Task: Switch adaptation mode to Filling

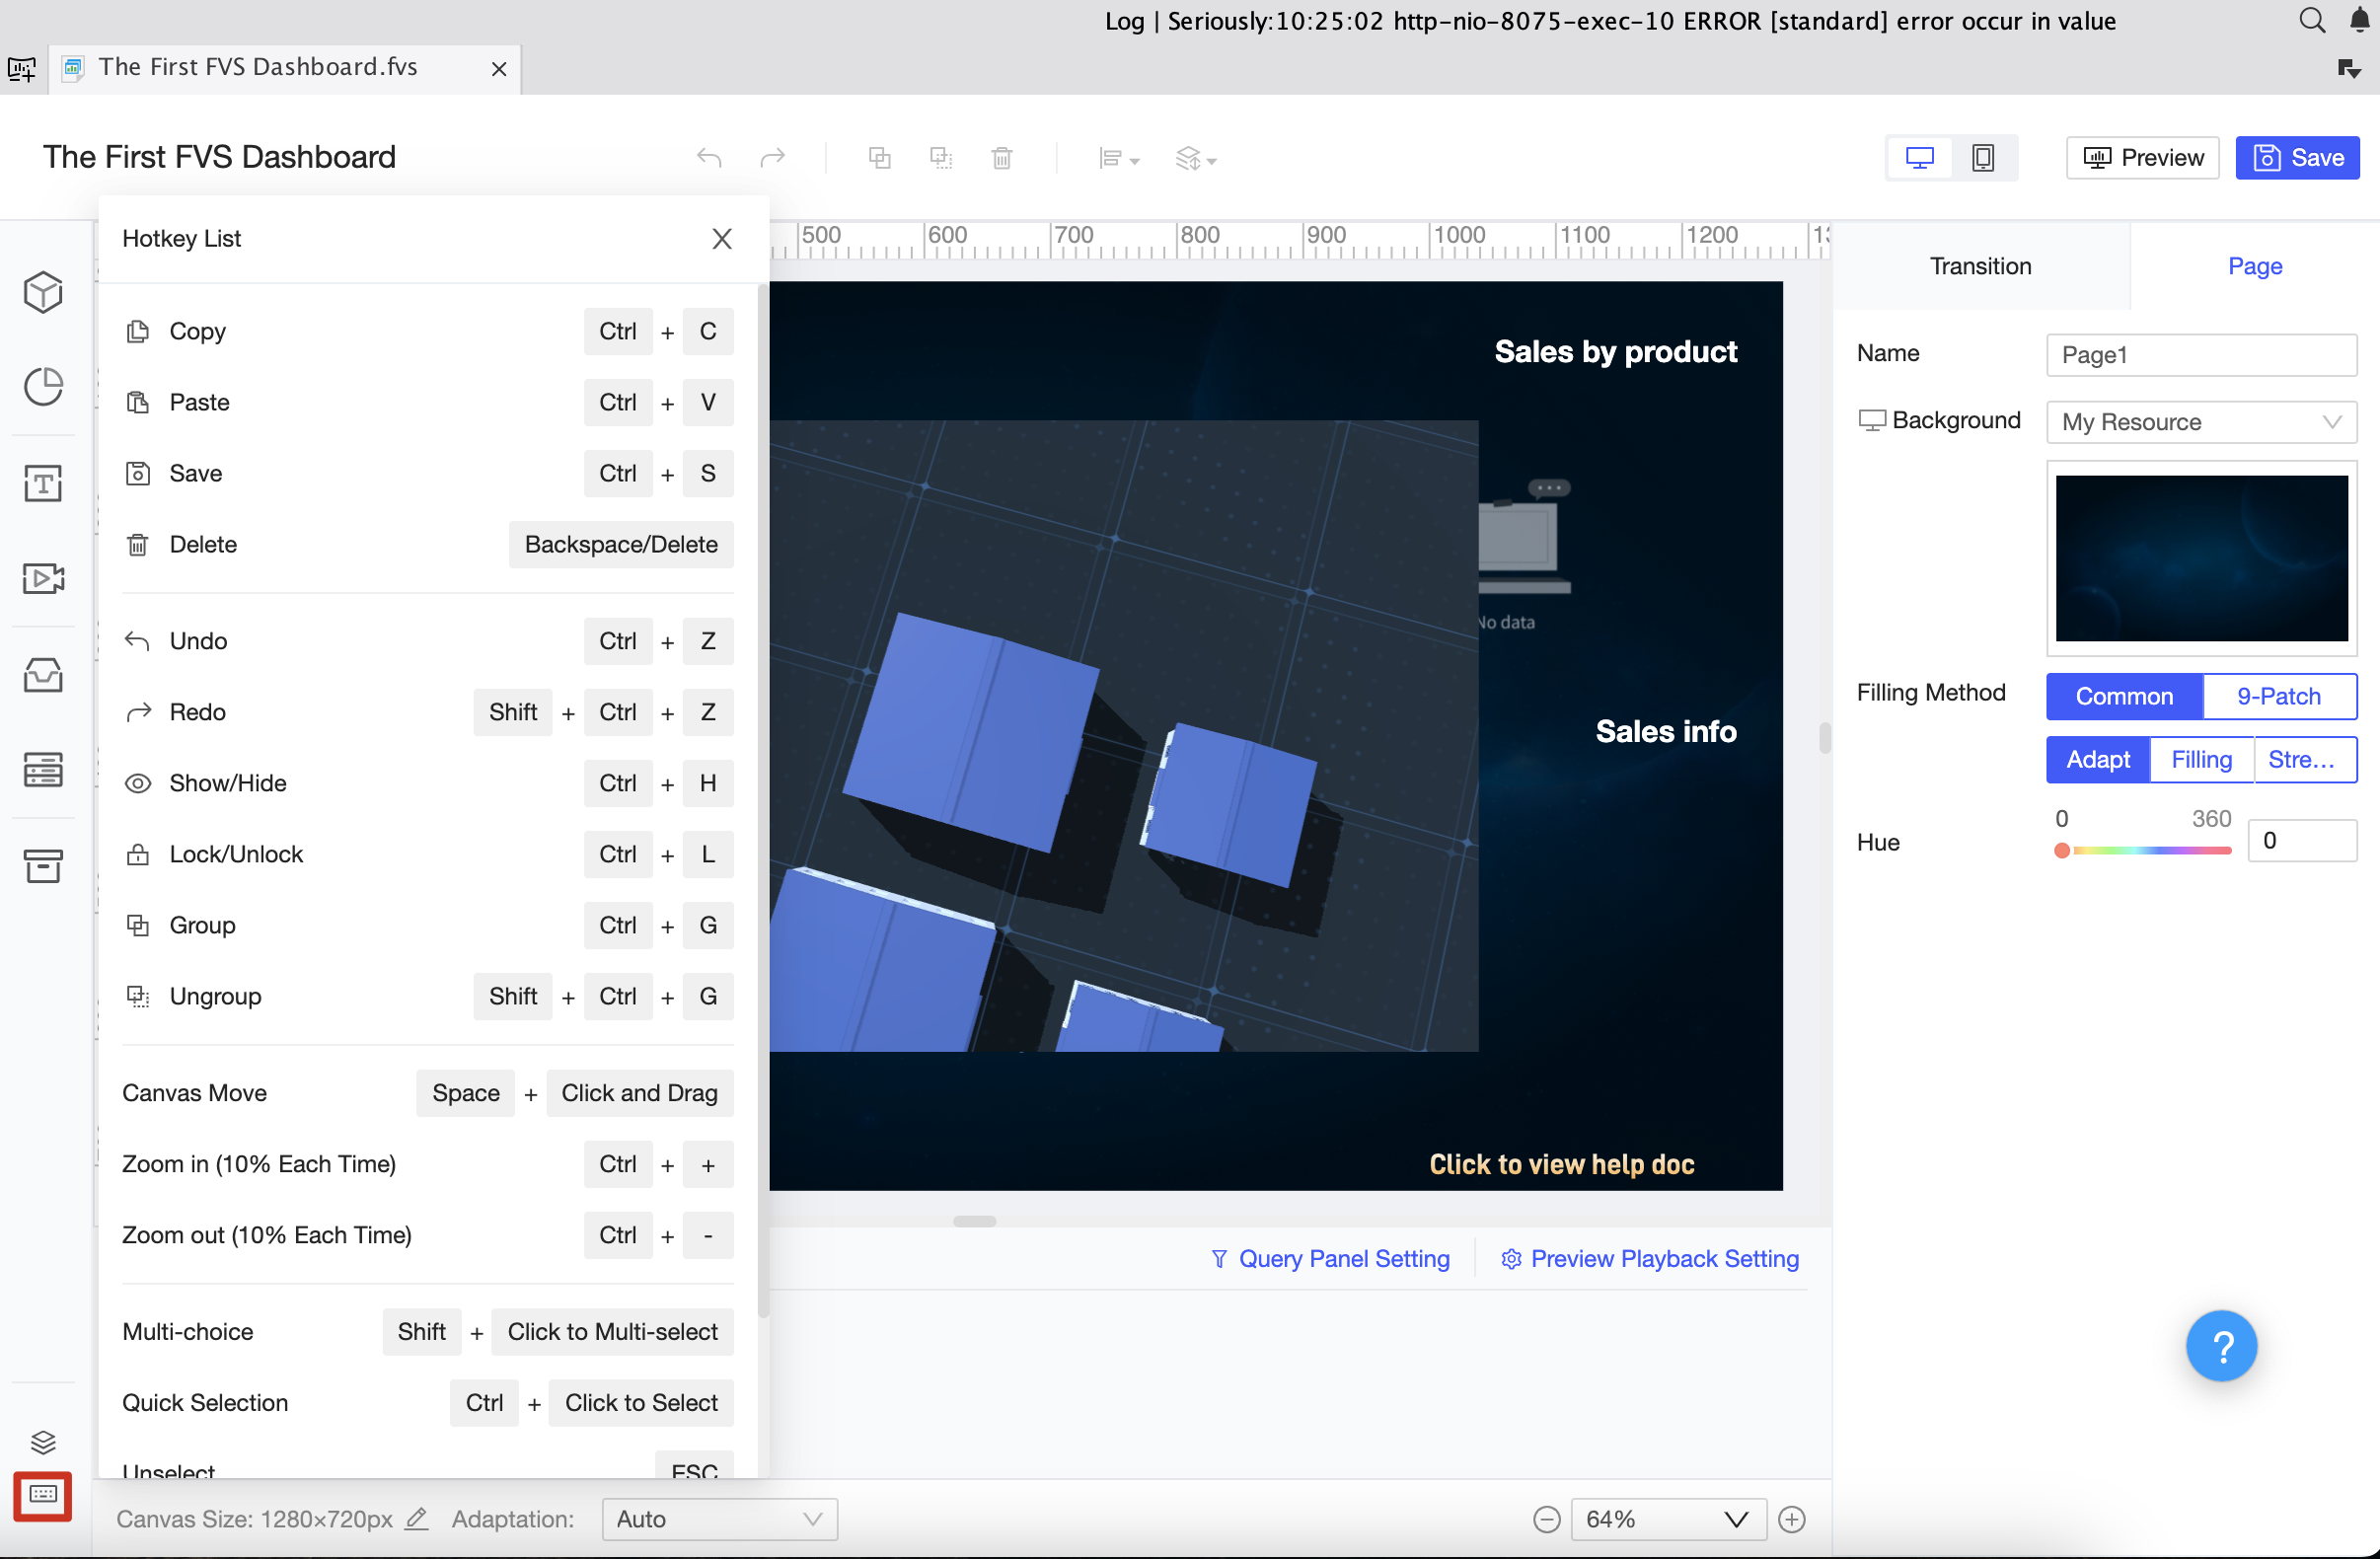Action: 2201,760
